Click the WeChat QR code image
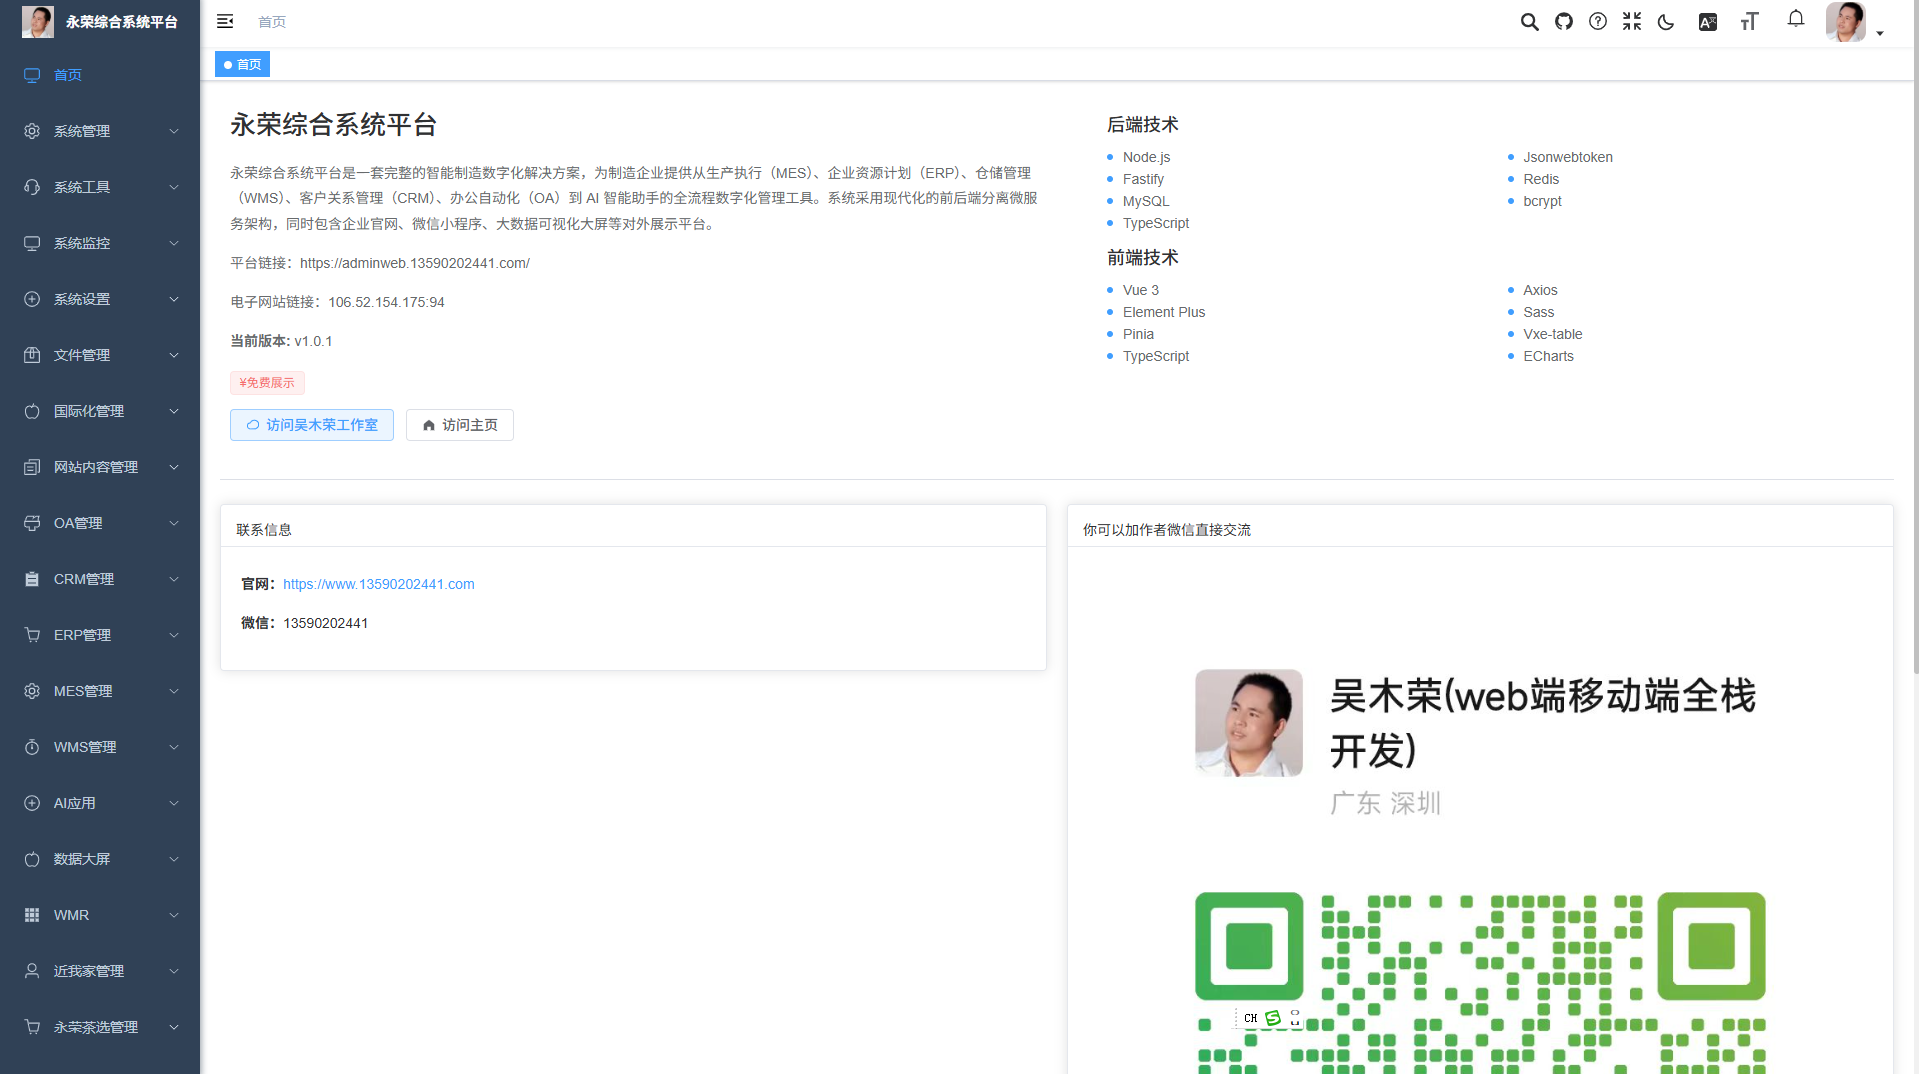This screenshot has height=1074, width=1919. tap(1480, 983)
